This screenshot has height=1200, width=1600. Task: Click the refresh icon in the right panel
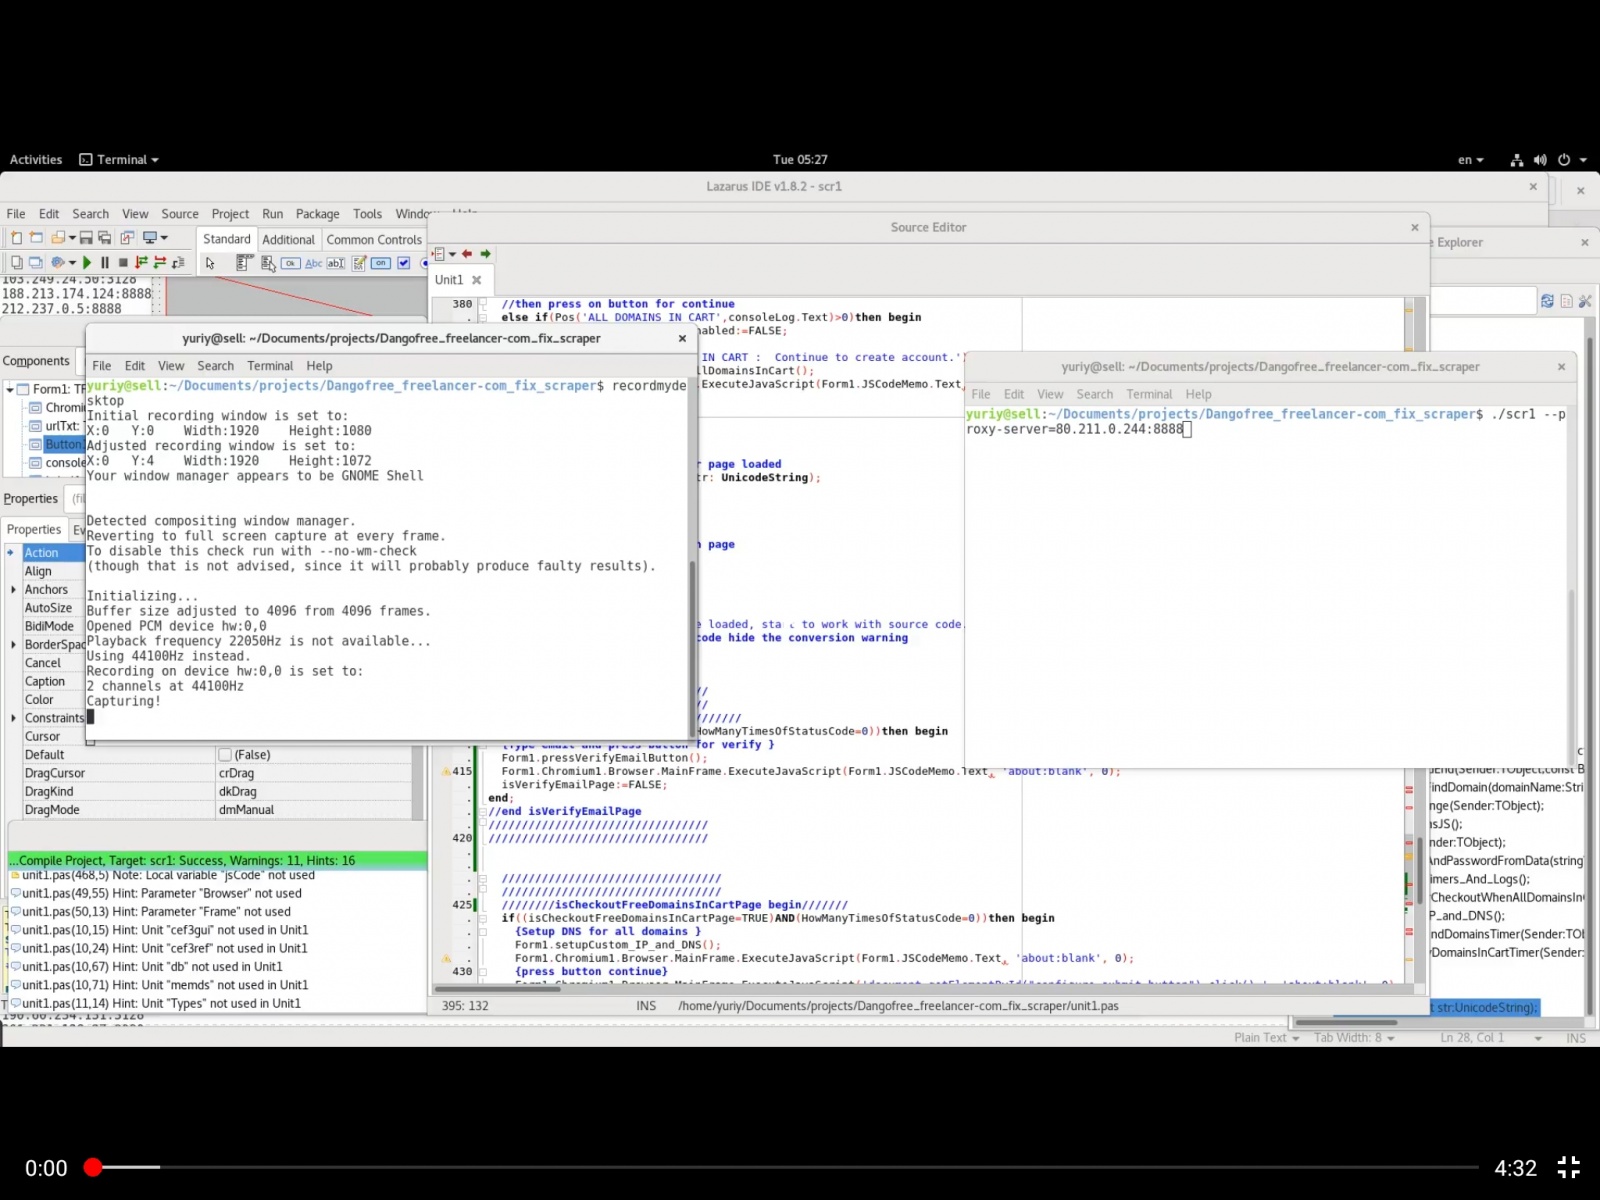(x=1547, y=301)
